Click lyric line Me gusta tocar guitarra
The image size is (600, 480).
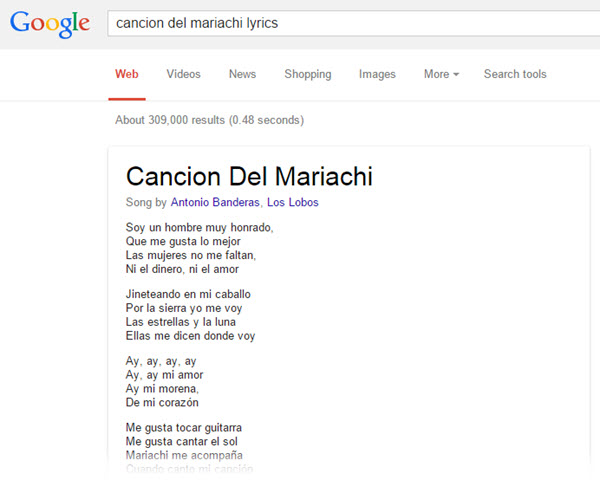184,428
